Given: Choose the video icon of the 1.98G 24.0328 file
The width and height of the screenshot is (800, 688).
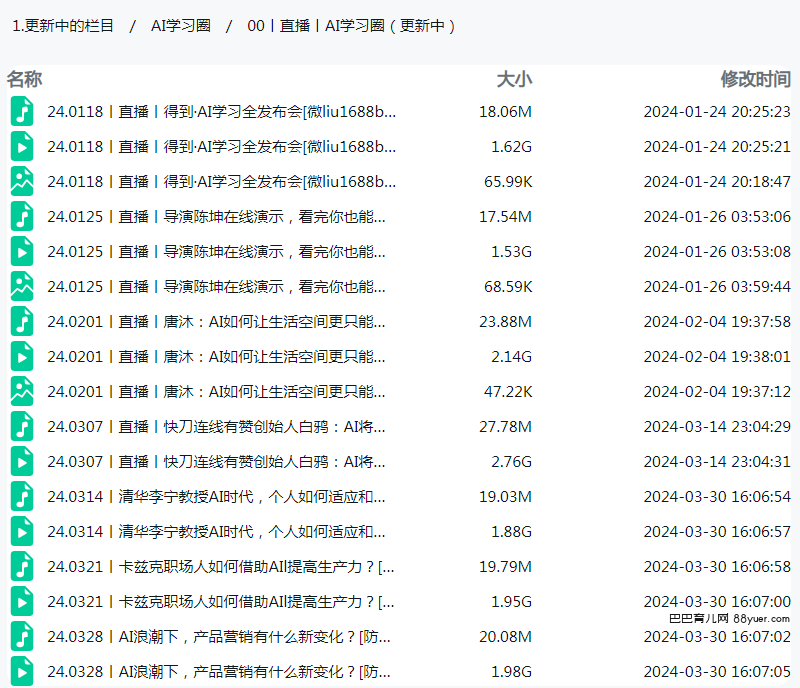Looking at the screenshot, I should [x=22, y=672].
